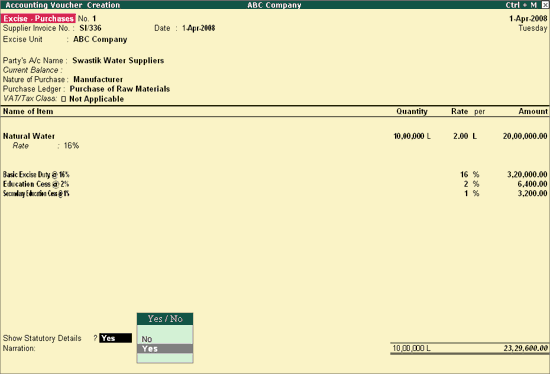Select Excise Unit ABC Company field

(x=100, y=39)
